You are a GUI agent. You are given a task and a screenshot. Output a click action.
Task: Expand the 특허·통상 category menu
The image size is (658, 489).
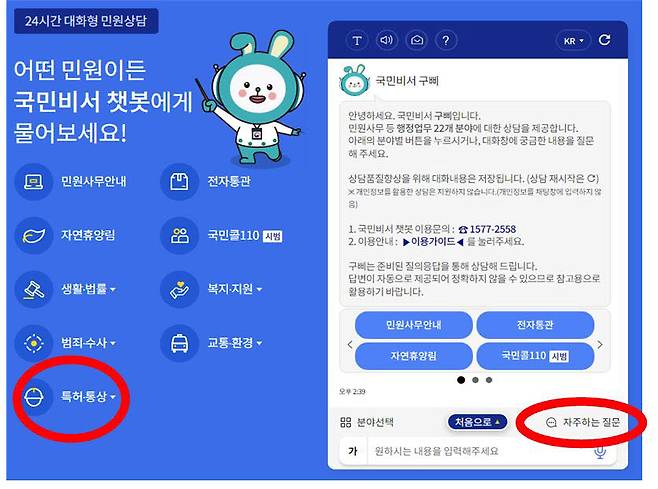89,396
